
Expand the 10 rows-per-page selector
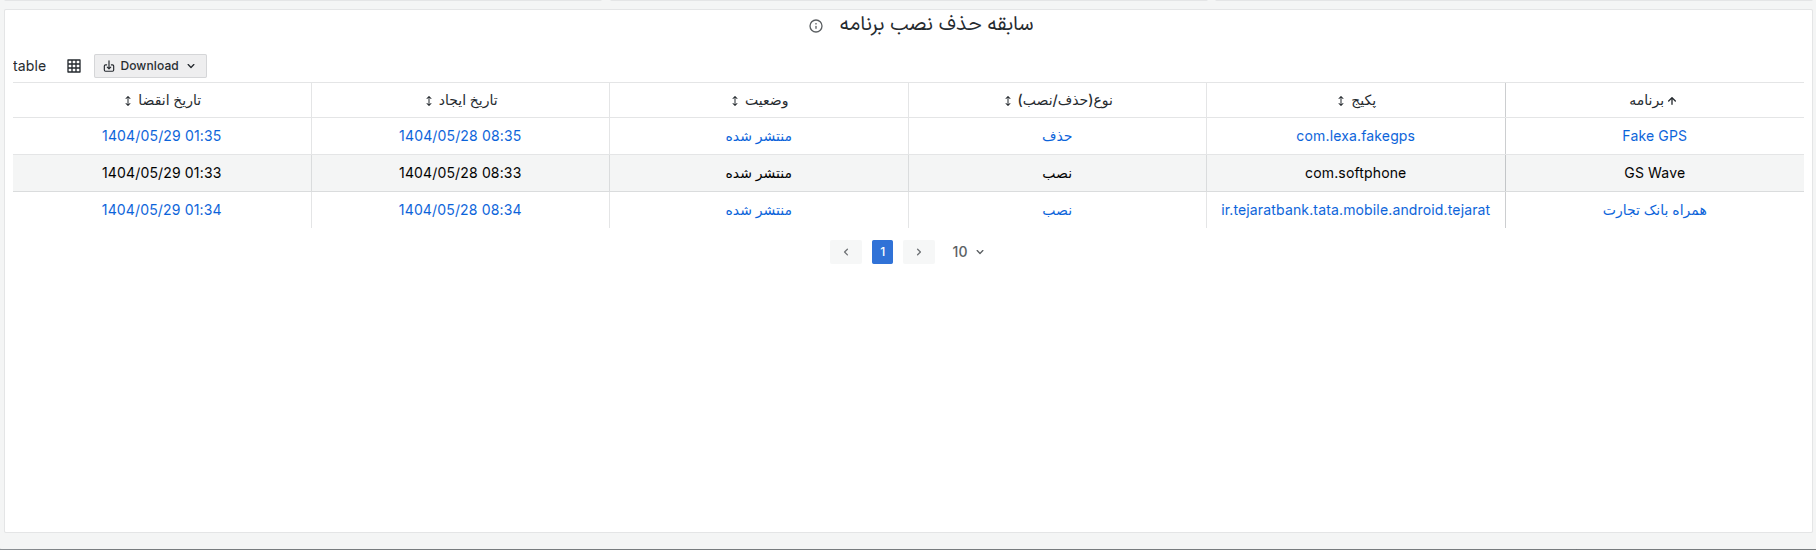click(x=967, y=252)
